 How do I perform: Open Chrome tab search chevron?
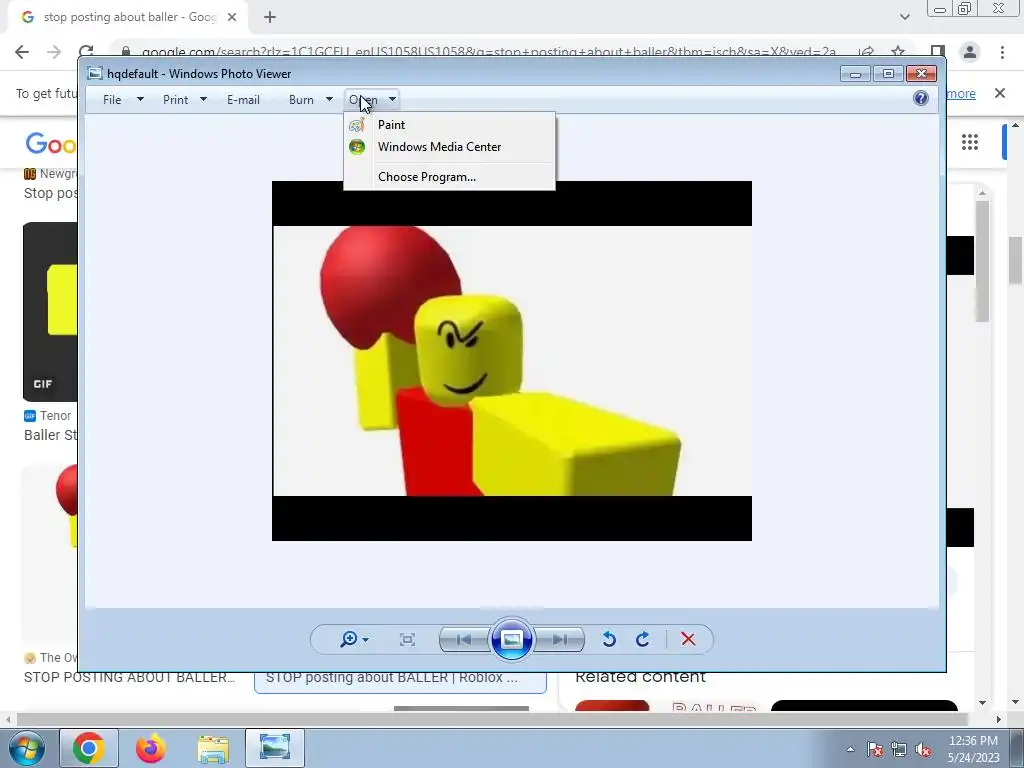click(x=904, y=17)
